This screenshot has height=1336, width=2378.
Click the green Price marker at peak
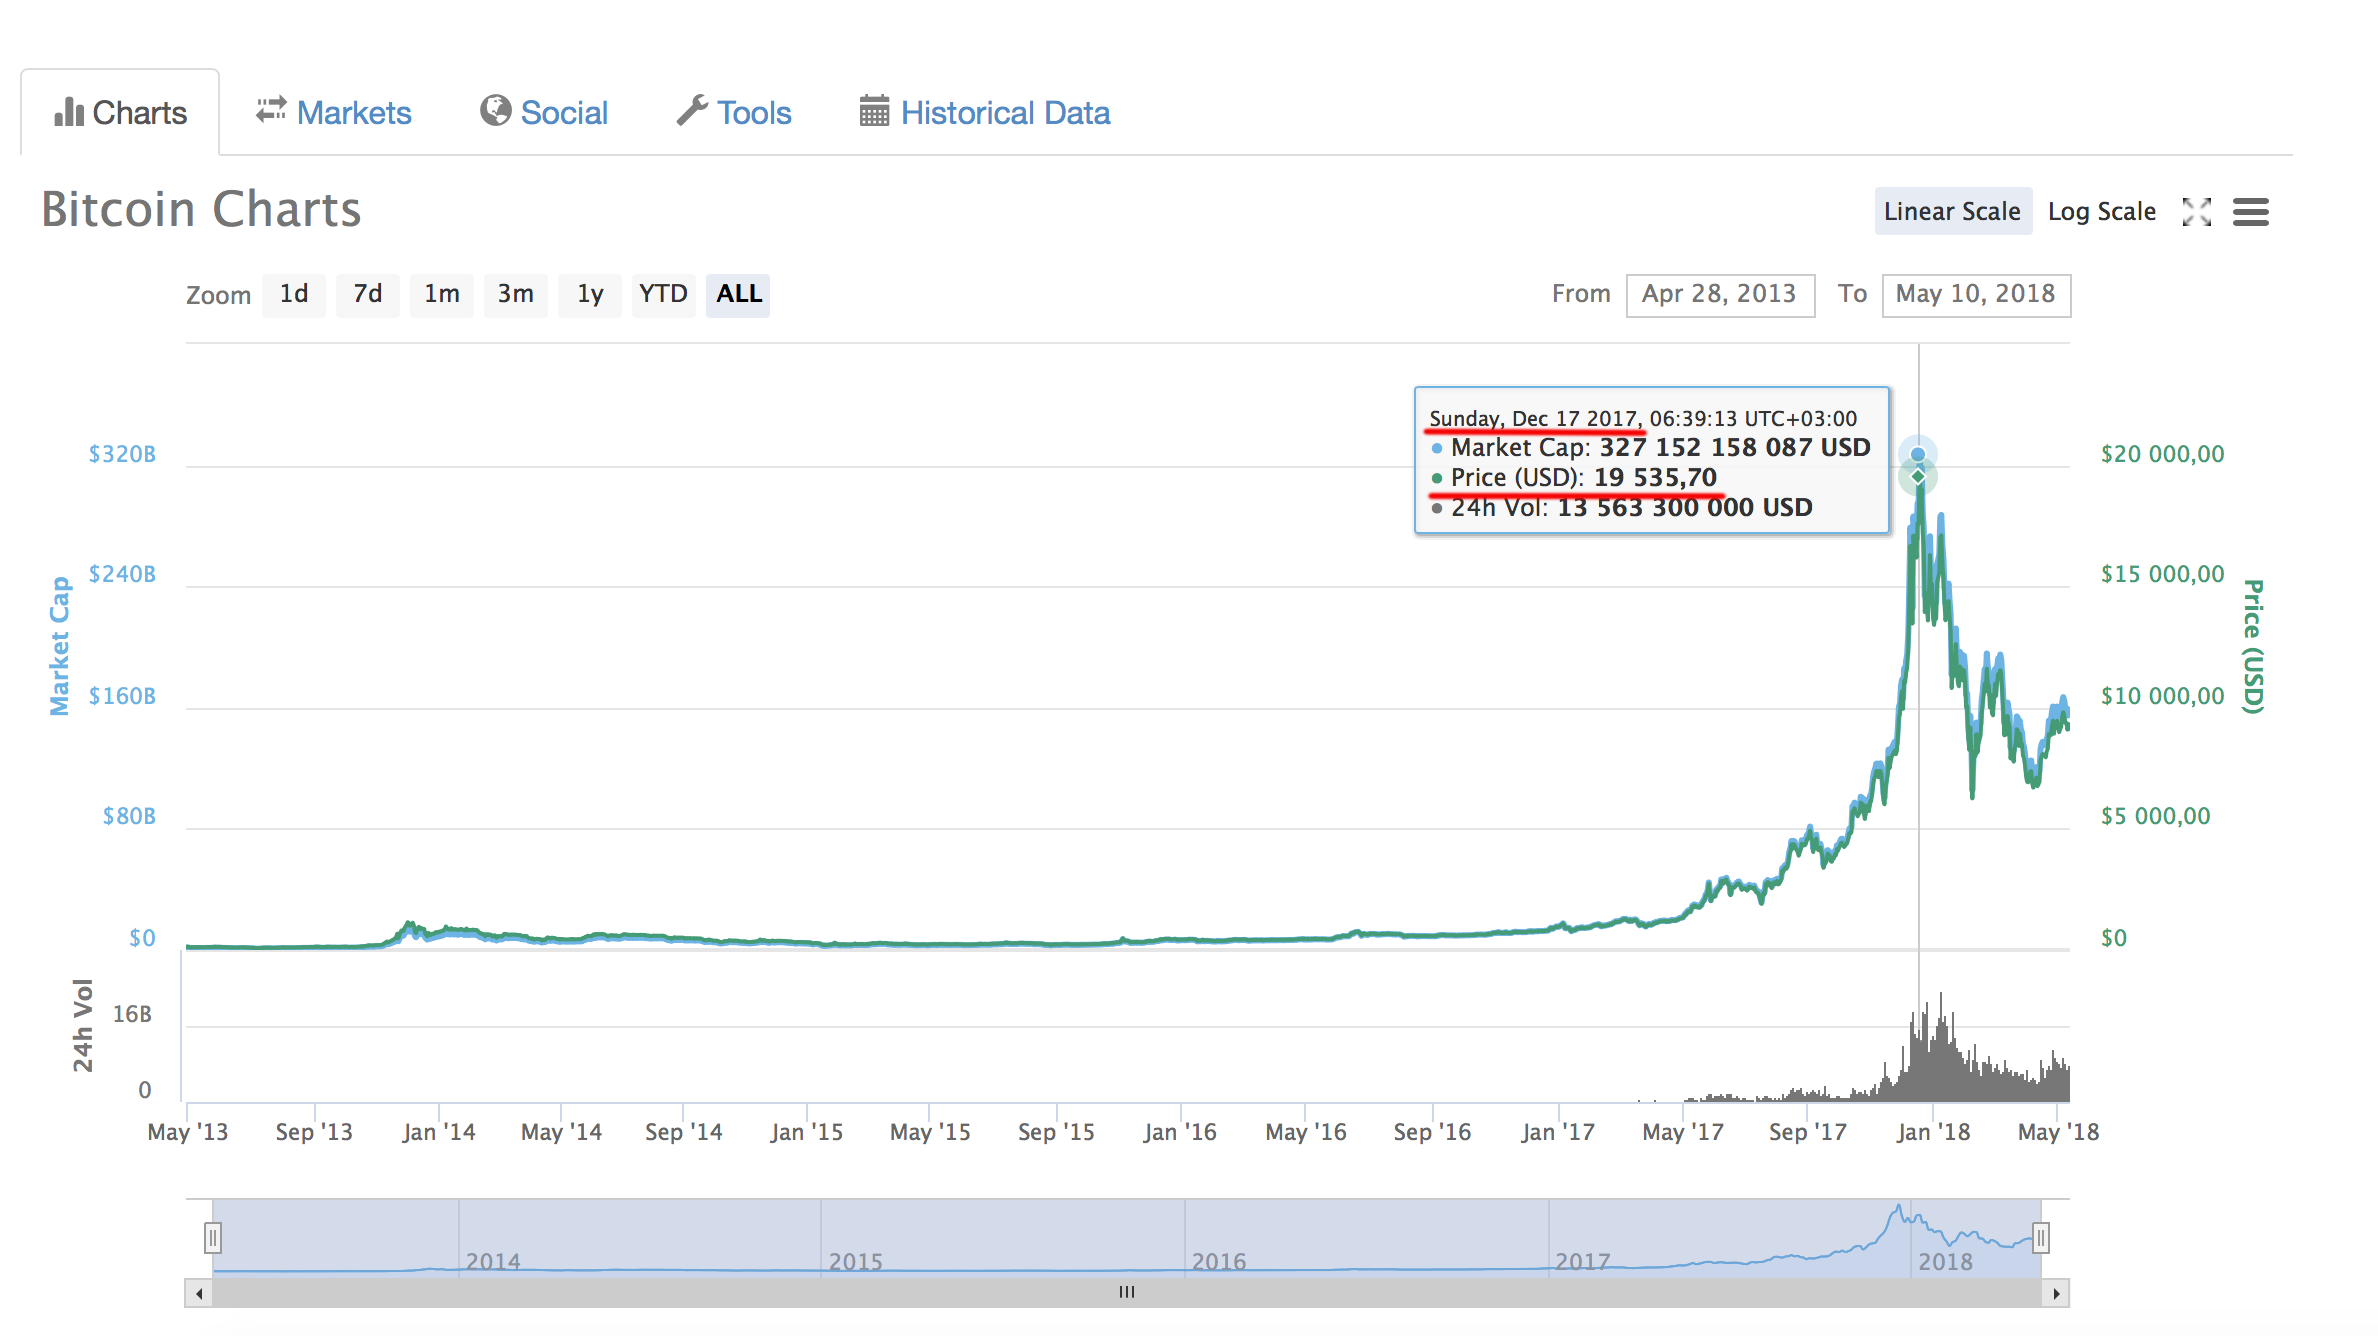click(x=1918, y=477)
